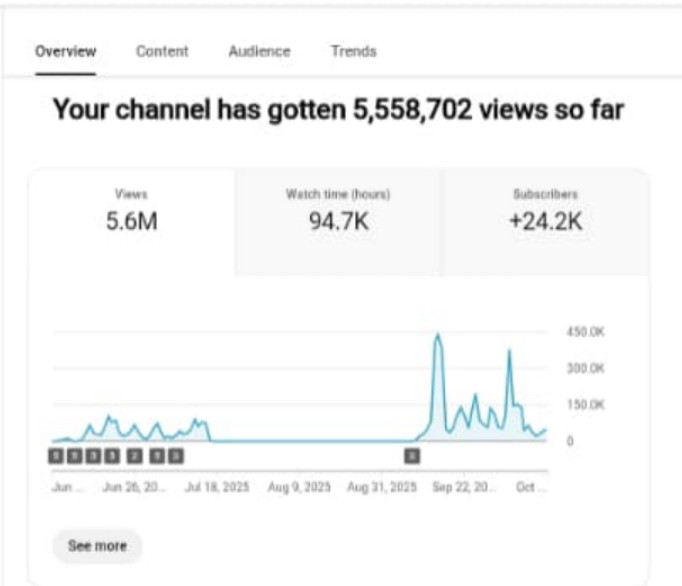The width and height of the screenshot is (682, 586).
Task: Click the first video publish marker on the left
Action: point(56,456)
